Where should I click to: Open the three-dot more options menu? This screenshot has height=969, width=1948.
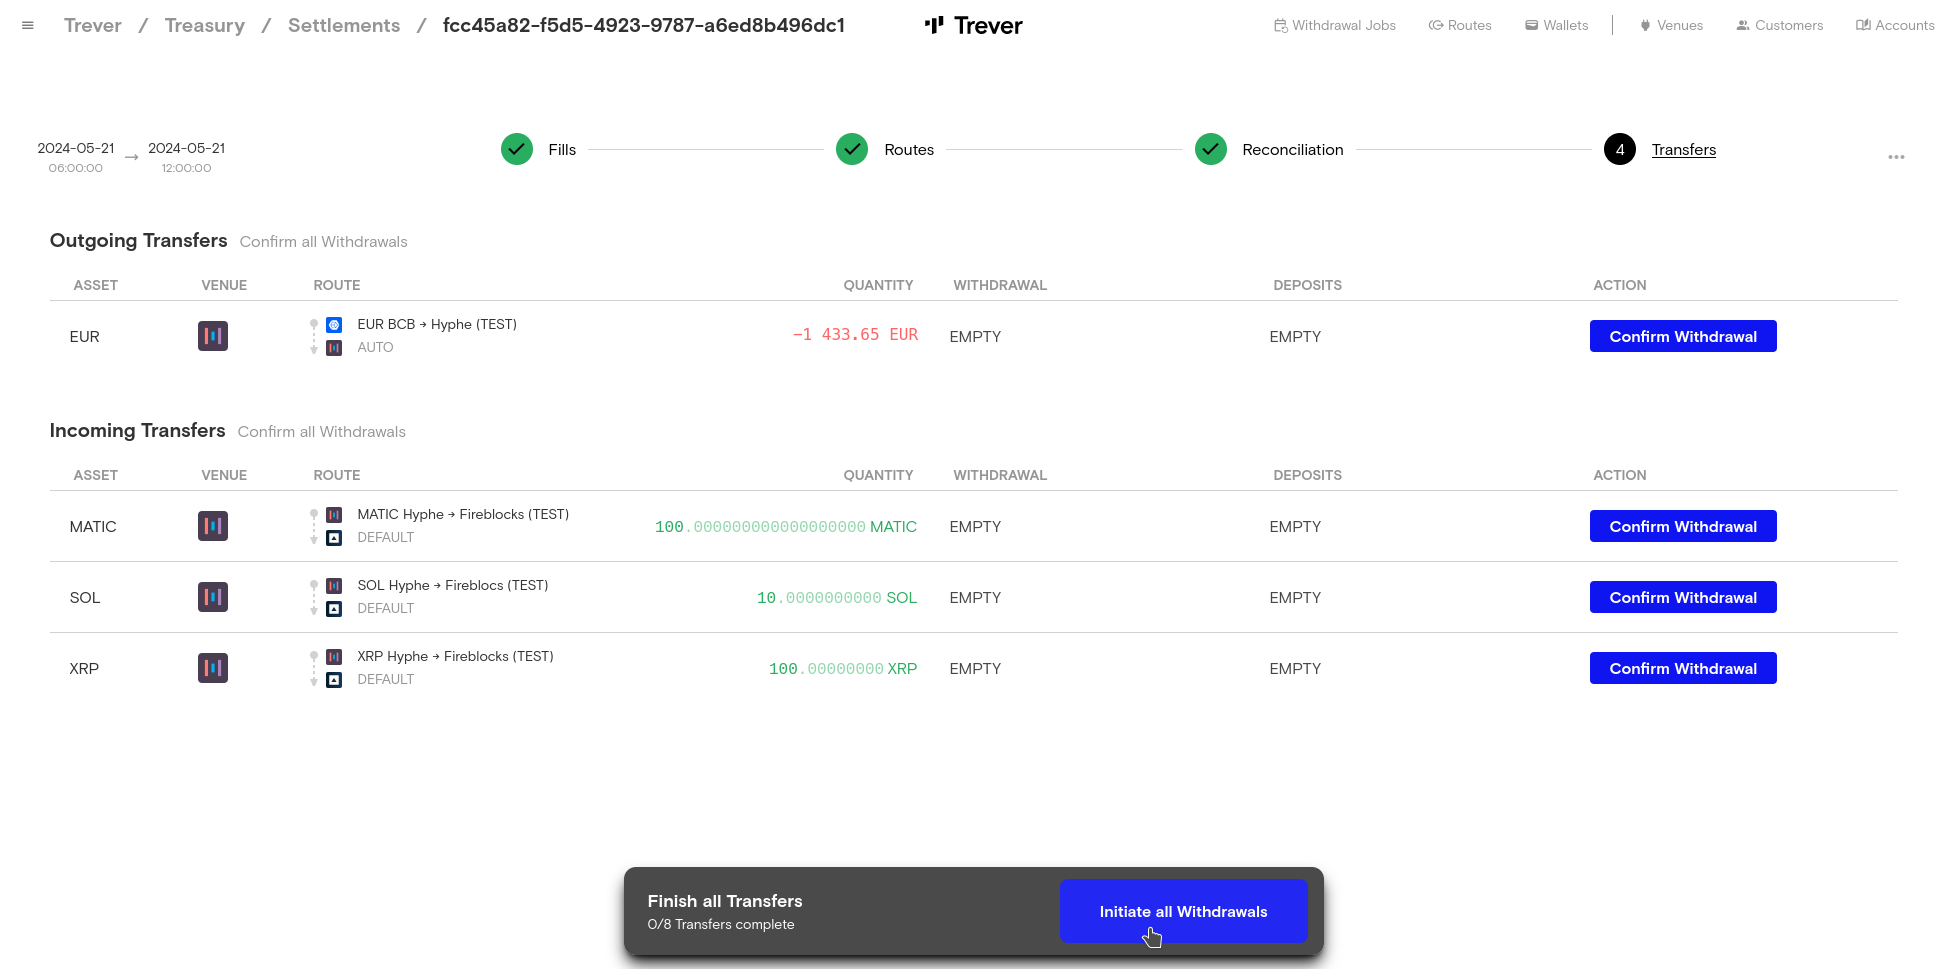(x=1896, y=157)
